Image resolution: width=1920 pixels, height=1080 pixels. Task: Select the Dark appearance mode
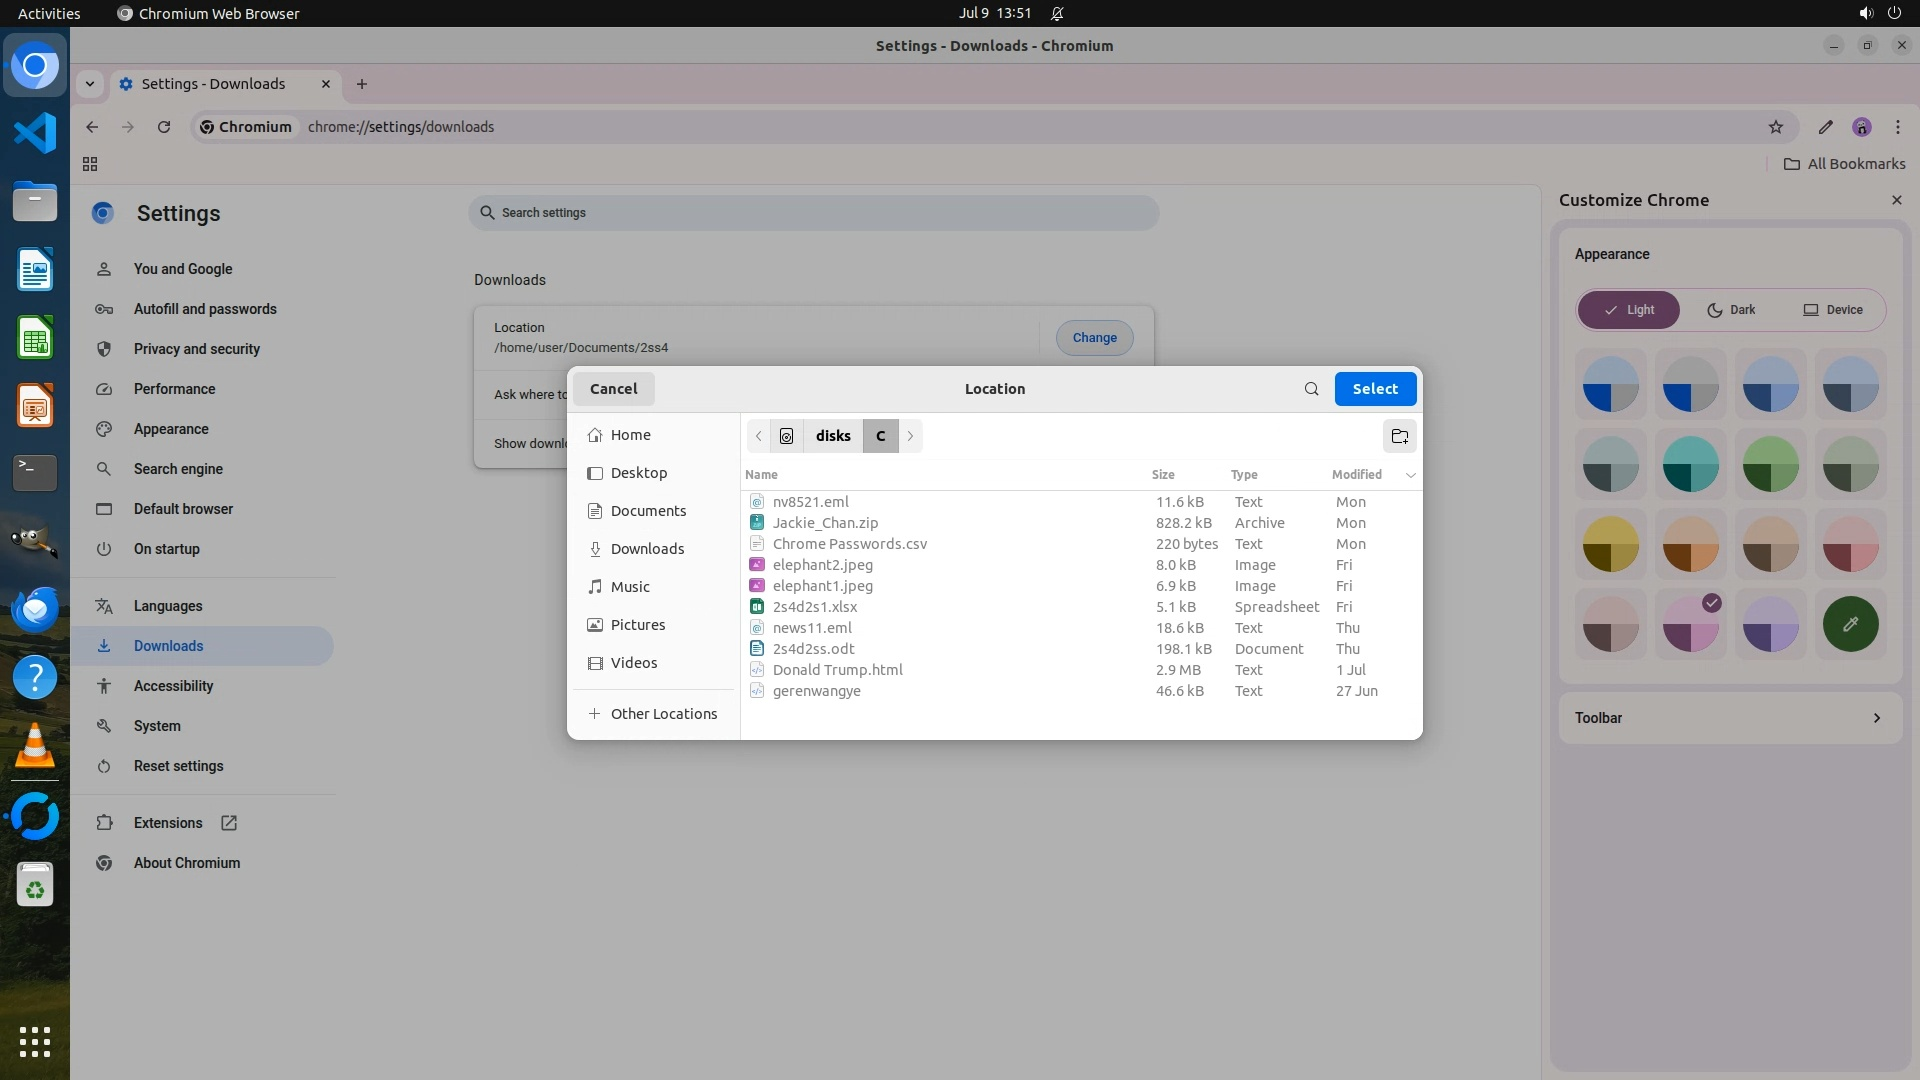1731,310
